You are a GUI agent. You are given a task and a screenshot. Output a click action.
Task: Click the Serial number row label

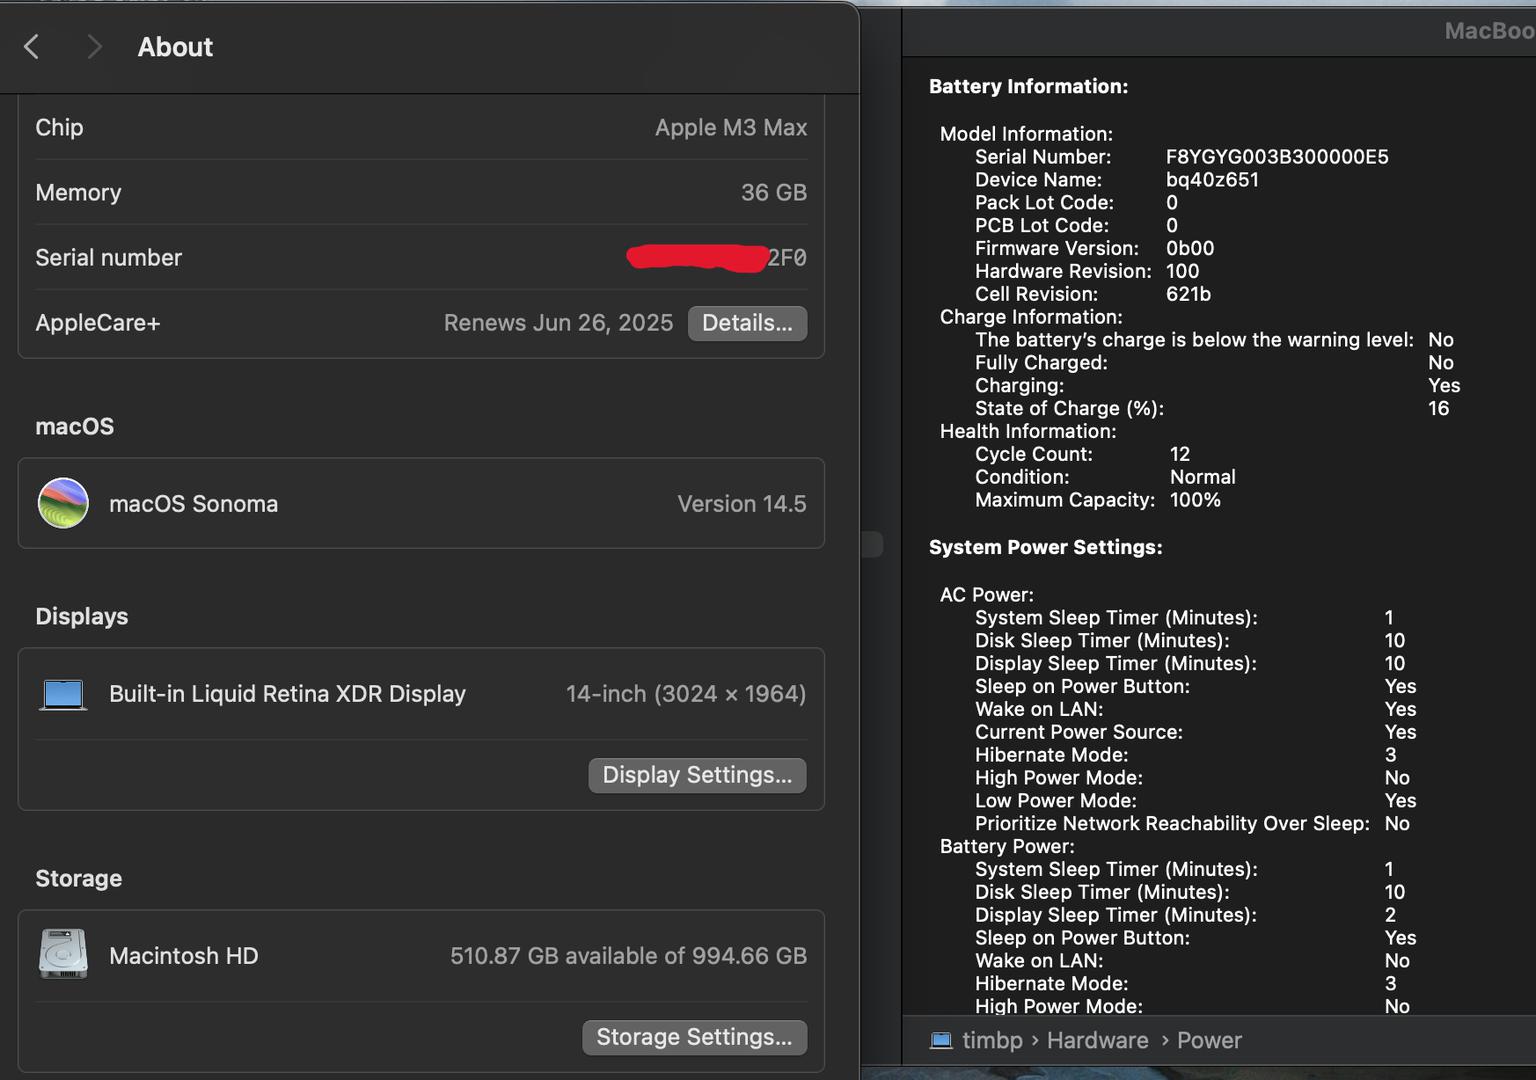click(108, 257)
